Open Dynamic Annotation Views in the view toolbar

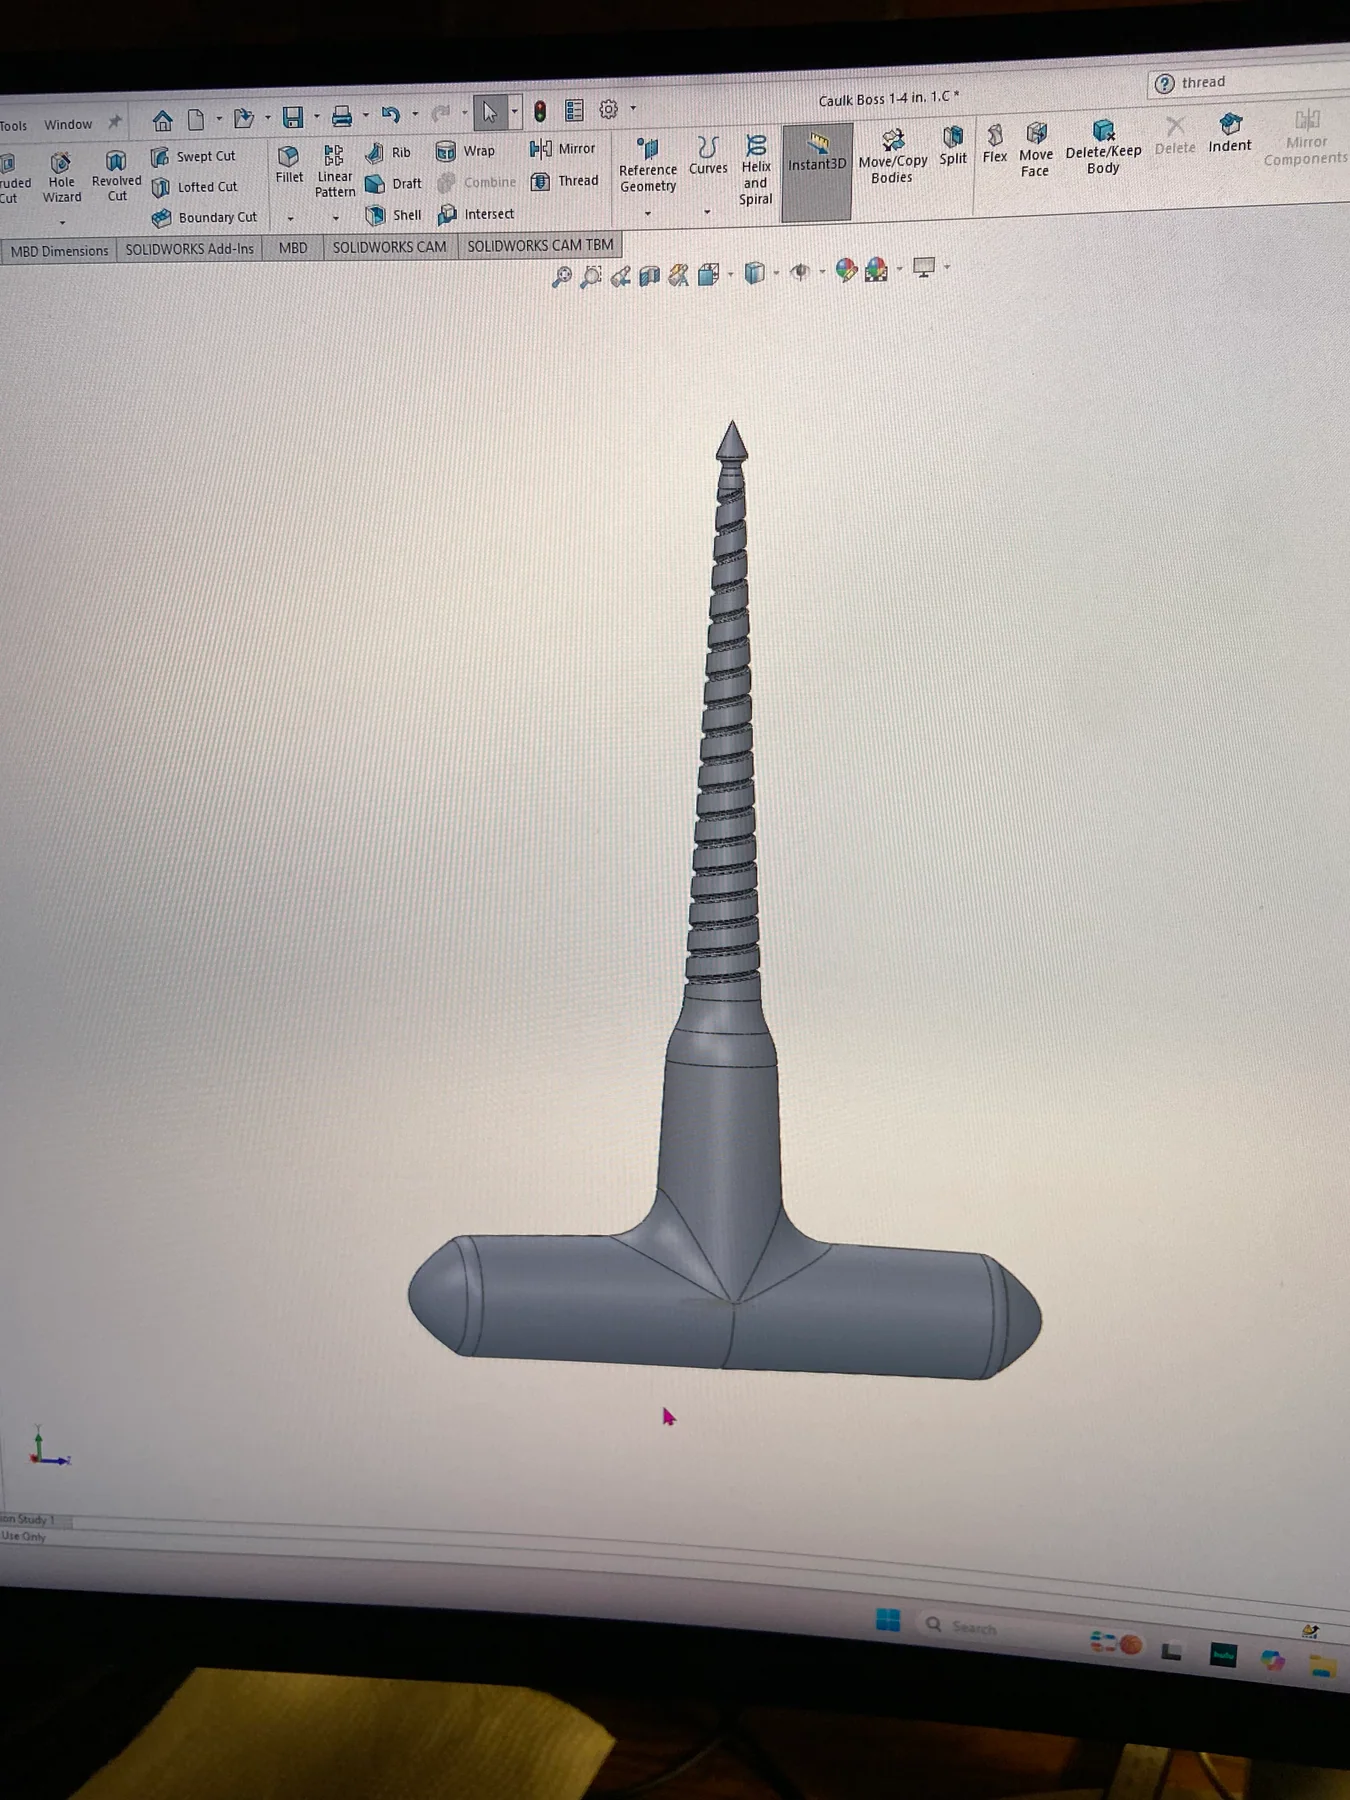click(x=678, y=275)
